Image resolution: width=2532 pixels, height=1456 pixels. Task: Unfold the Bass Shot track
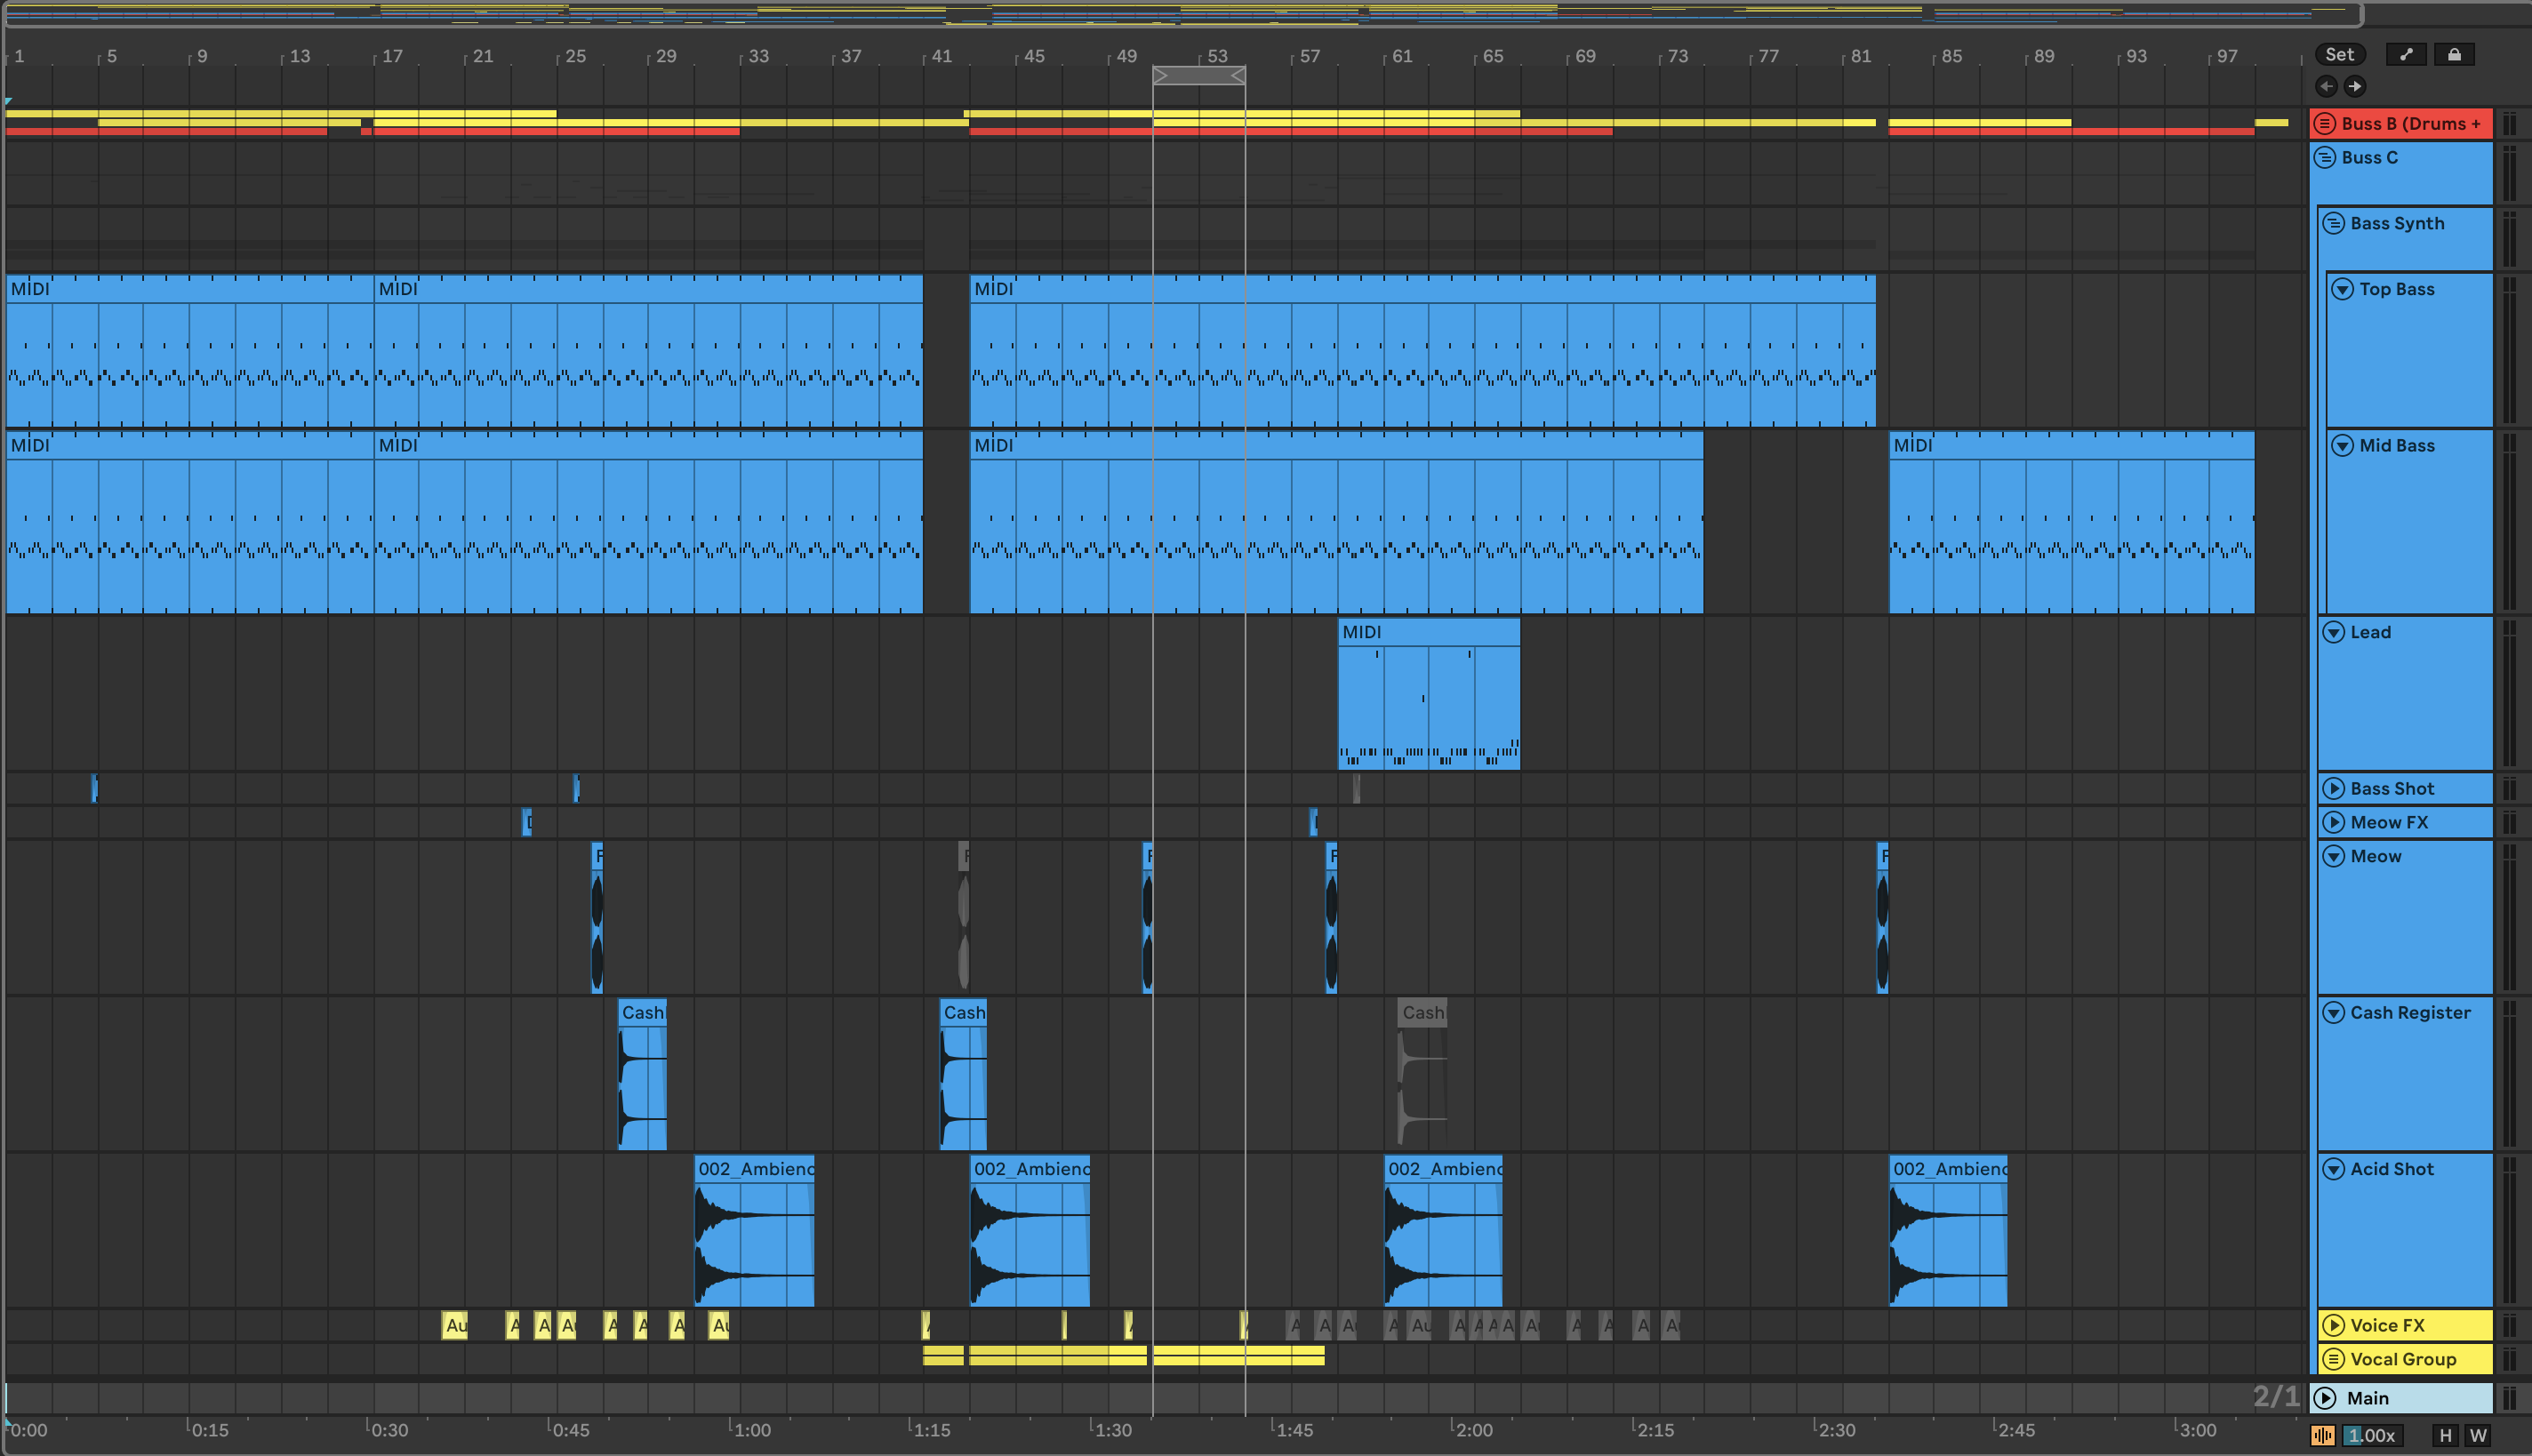tap(2334, 788)
